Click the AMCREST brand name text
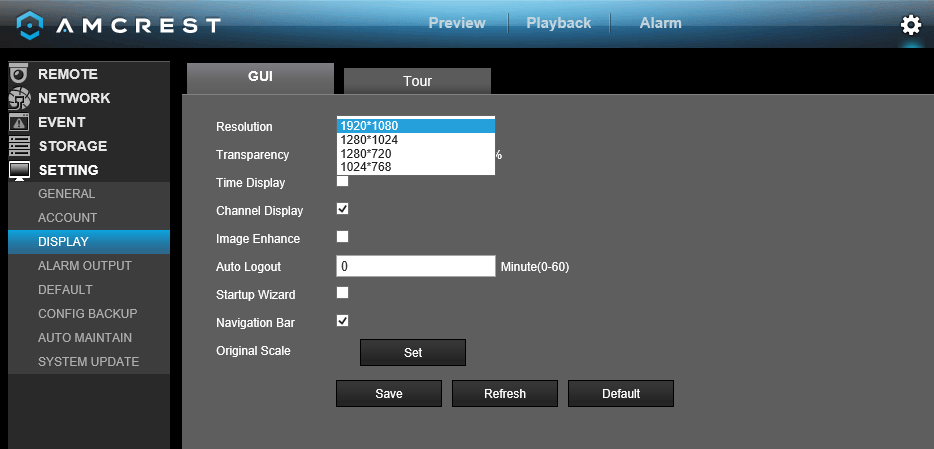The image size is (934, 449). (139, 25)
